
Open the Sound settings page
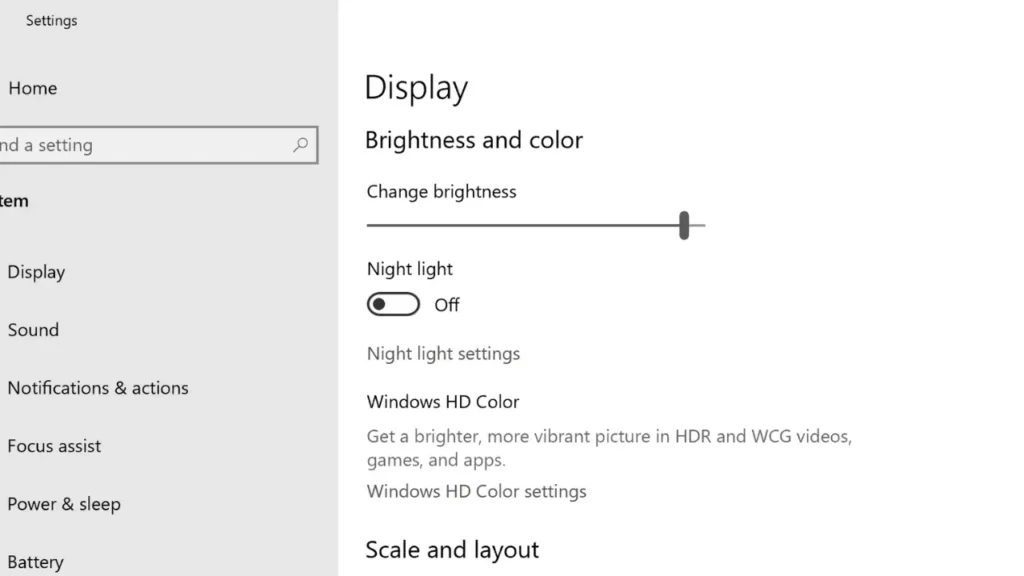point(33,330)
